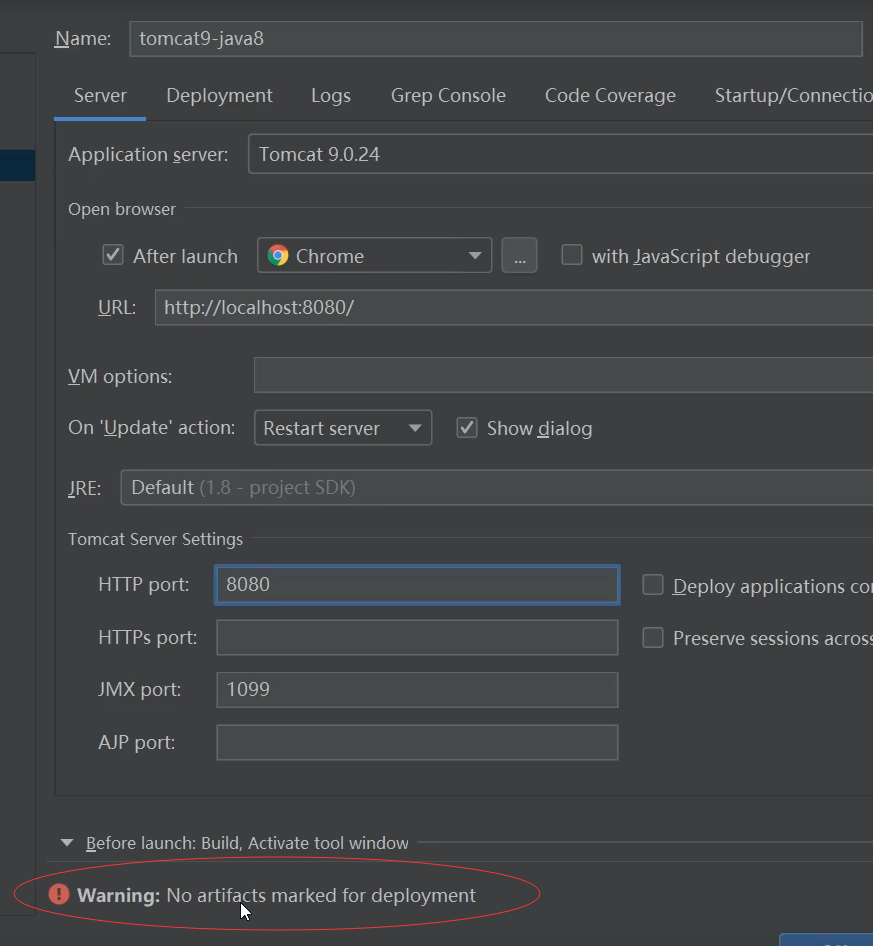Switch to the Grep Console tab
This screenshot has height=946, width=873.
point(448,95)
